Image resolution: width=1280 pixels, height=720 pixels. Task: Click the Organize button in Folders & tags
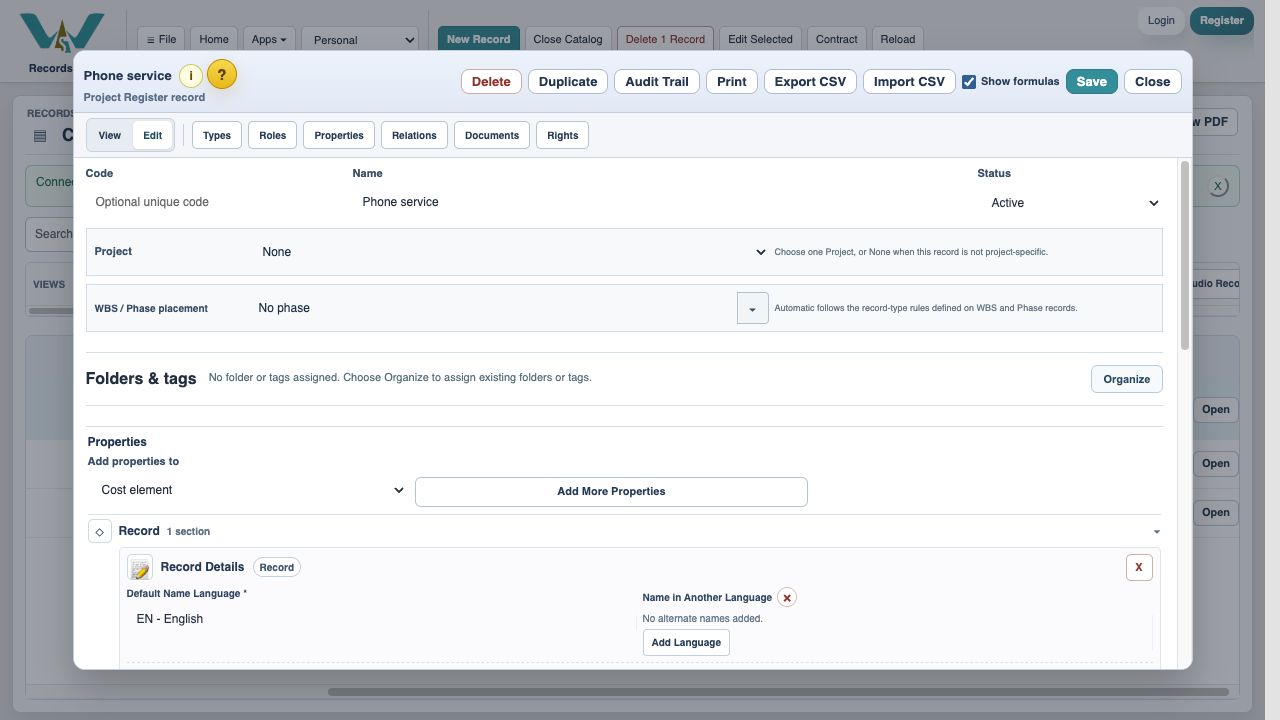[x=1127, y=379]
